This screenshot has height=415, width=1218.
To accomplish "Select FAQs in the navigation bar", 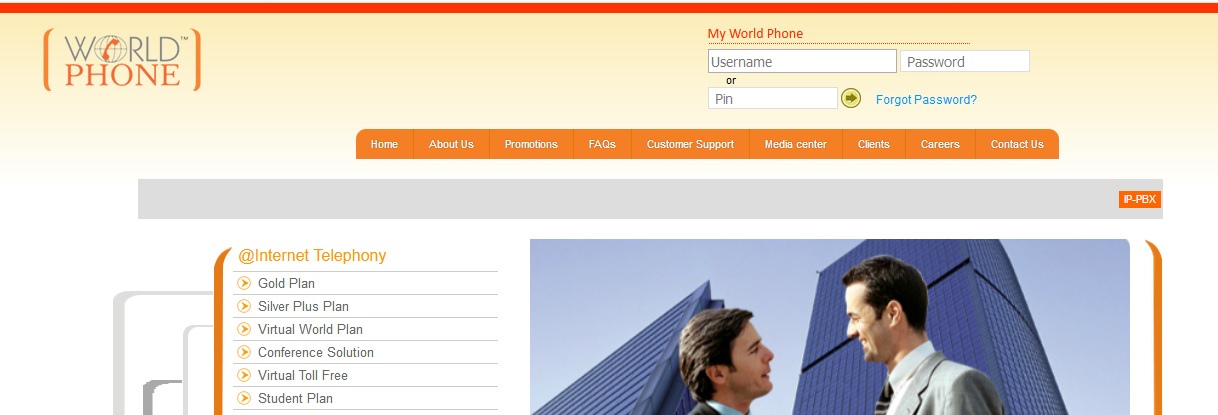I will click(602, 144).
